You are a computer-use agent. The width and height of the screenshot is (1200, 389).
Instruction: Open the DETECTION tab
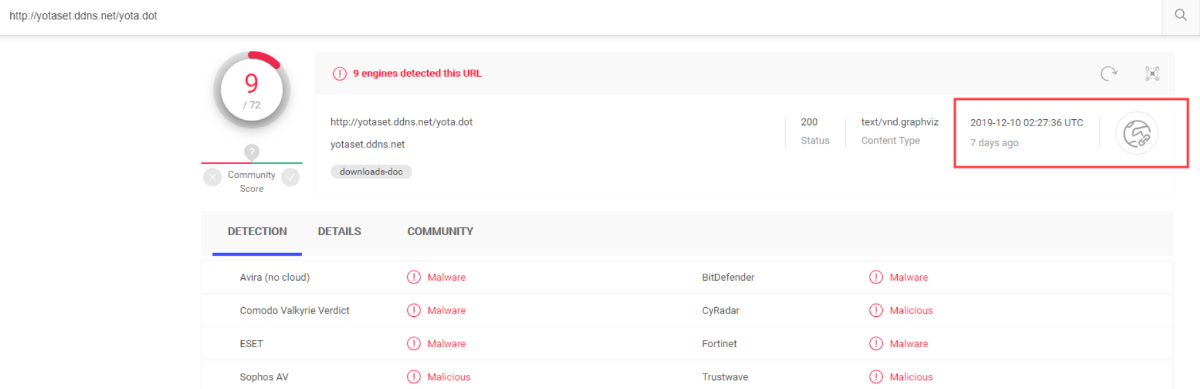pos(257,232)
